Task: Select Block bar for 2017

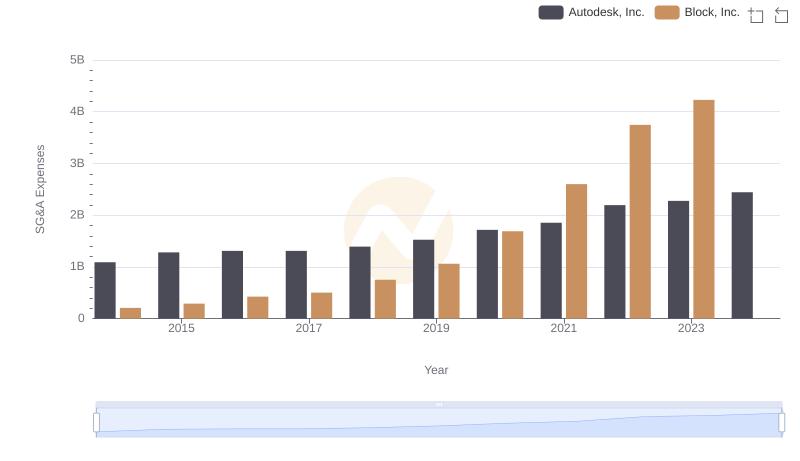Action: 321,305
